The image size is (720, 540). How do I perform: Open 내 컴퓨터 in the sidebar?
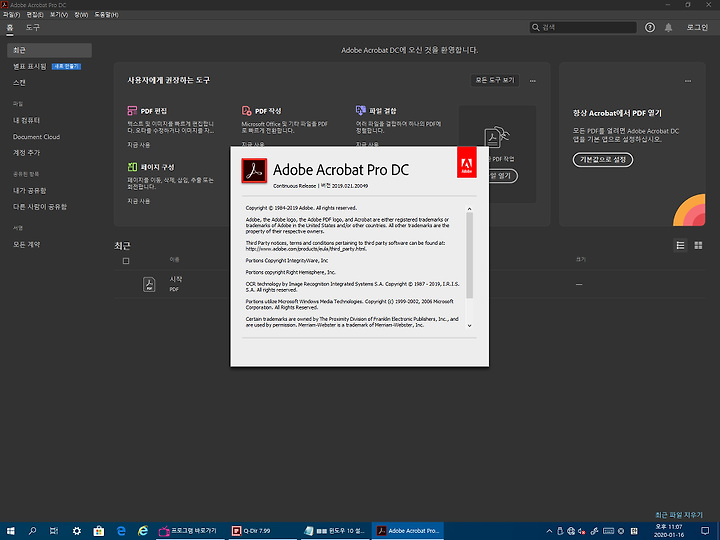coord(26,120)
